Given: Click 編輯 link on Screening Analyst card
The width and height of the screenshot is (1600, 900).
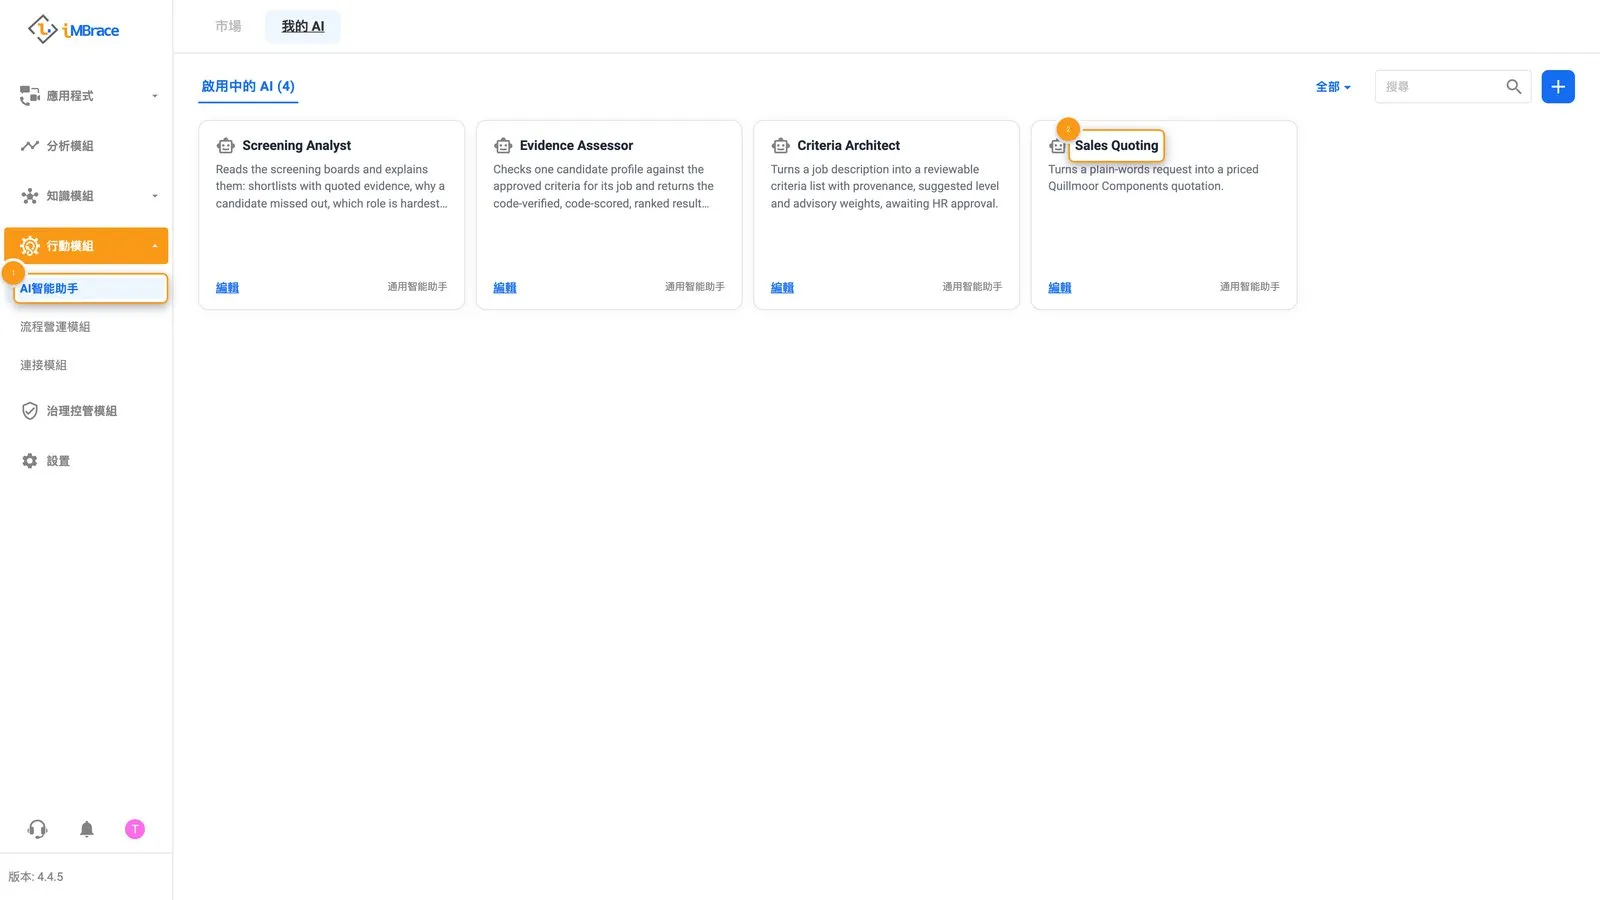Looking at the screenshot, I should coord(227,288).
